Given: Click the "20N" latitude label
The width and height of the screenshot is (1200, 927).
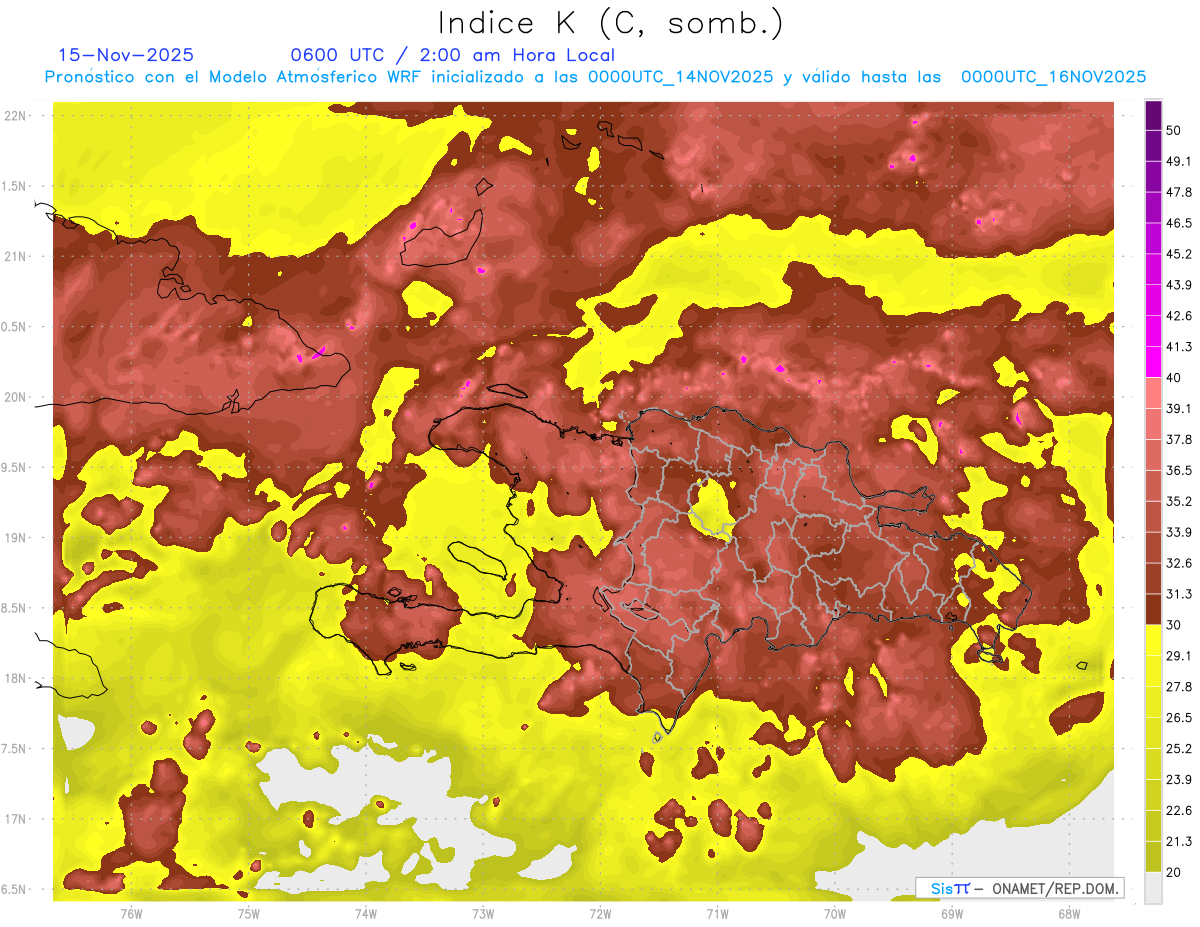Looking at the screenshot, I should tap(15, 397).
